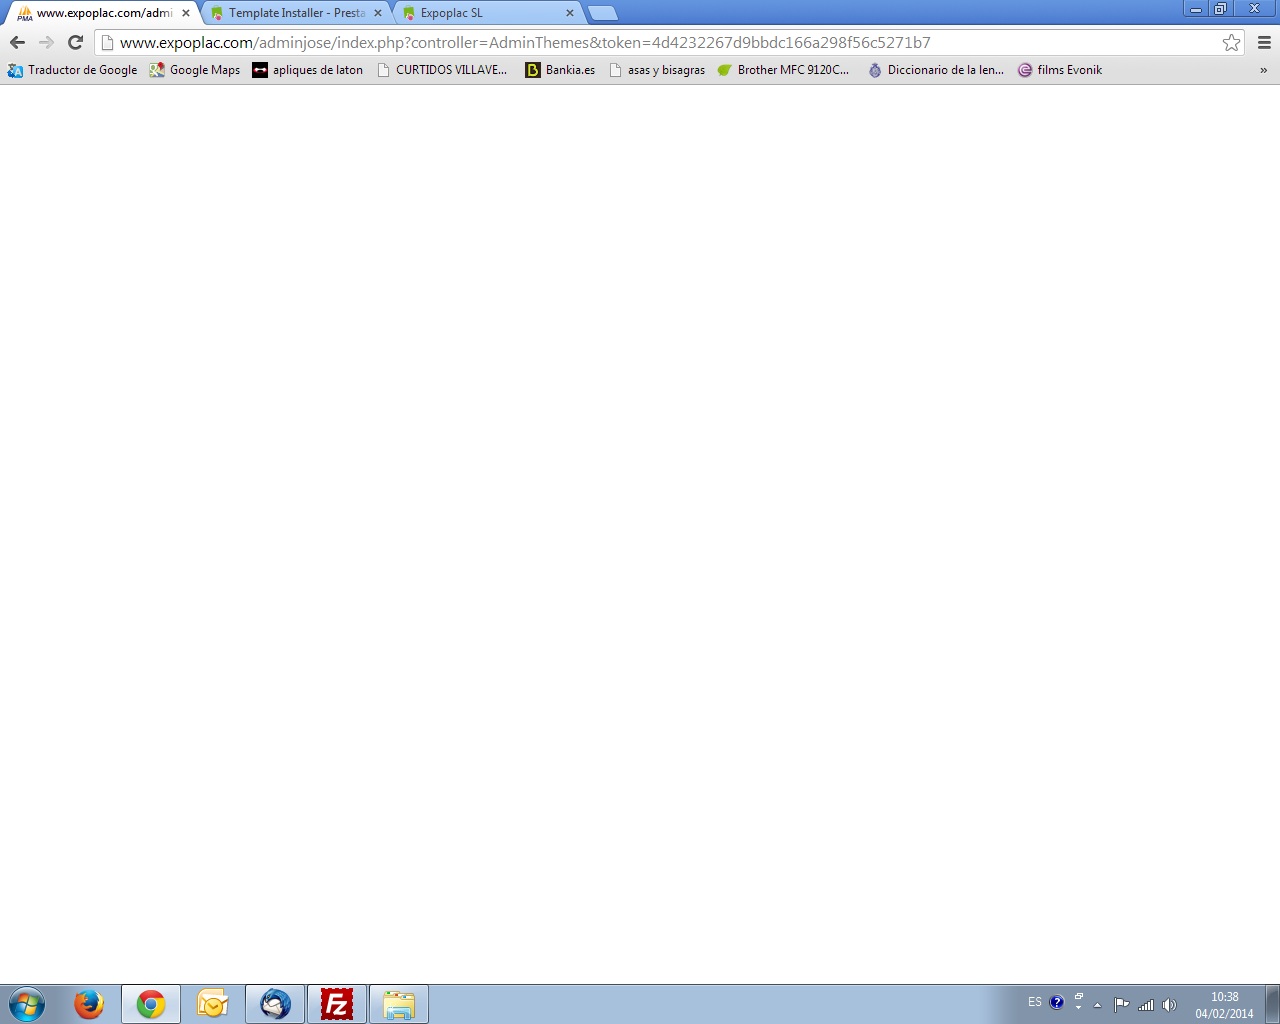Open Windows Explorer from the taskbar

[399, 1004]
